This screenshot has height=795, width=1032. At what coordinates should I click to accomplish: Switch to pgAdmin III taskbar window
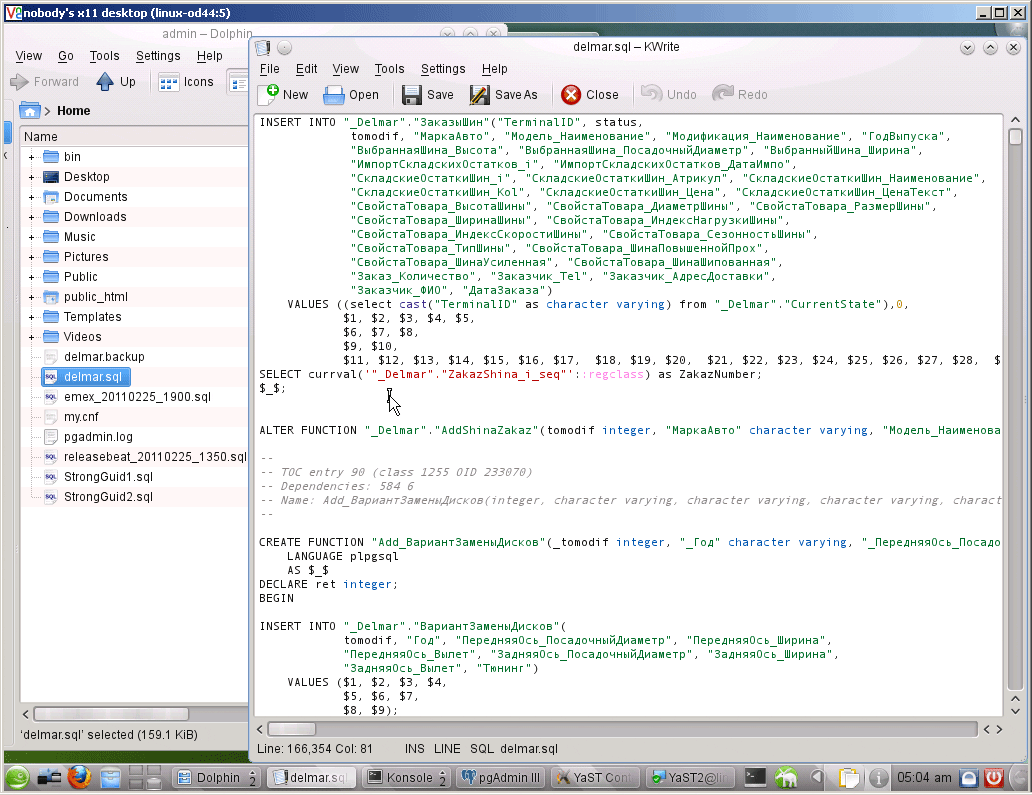499,777
